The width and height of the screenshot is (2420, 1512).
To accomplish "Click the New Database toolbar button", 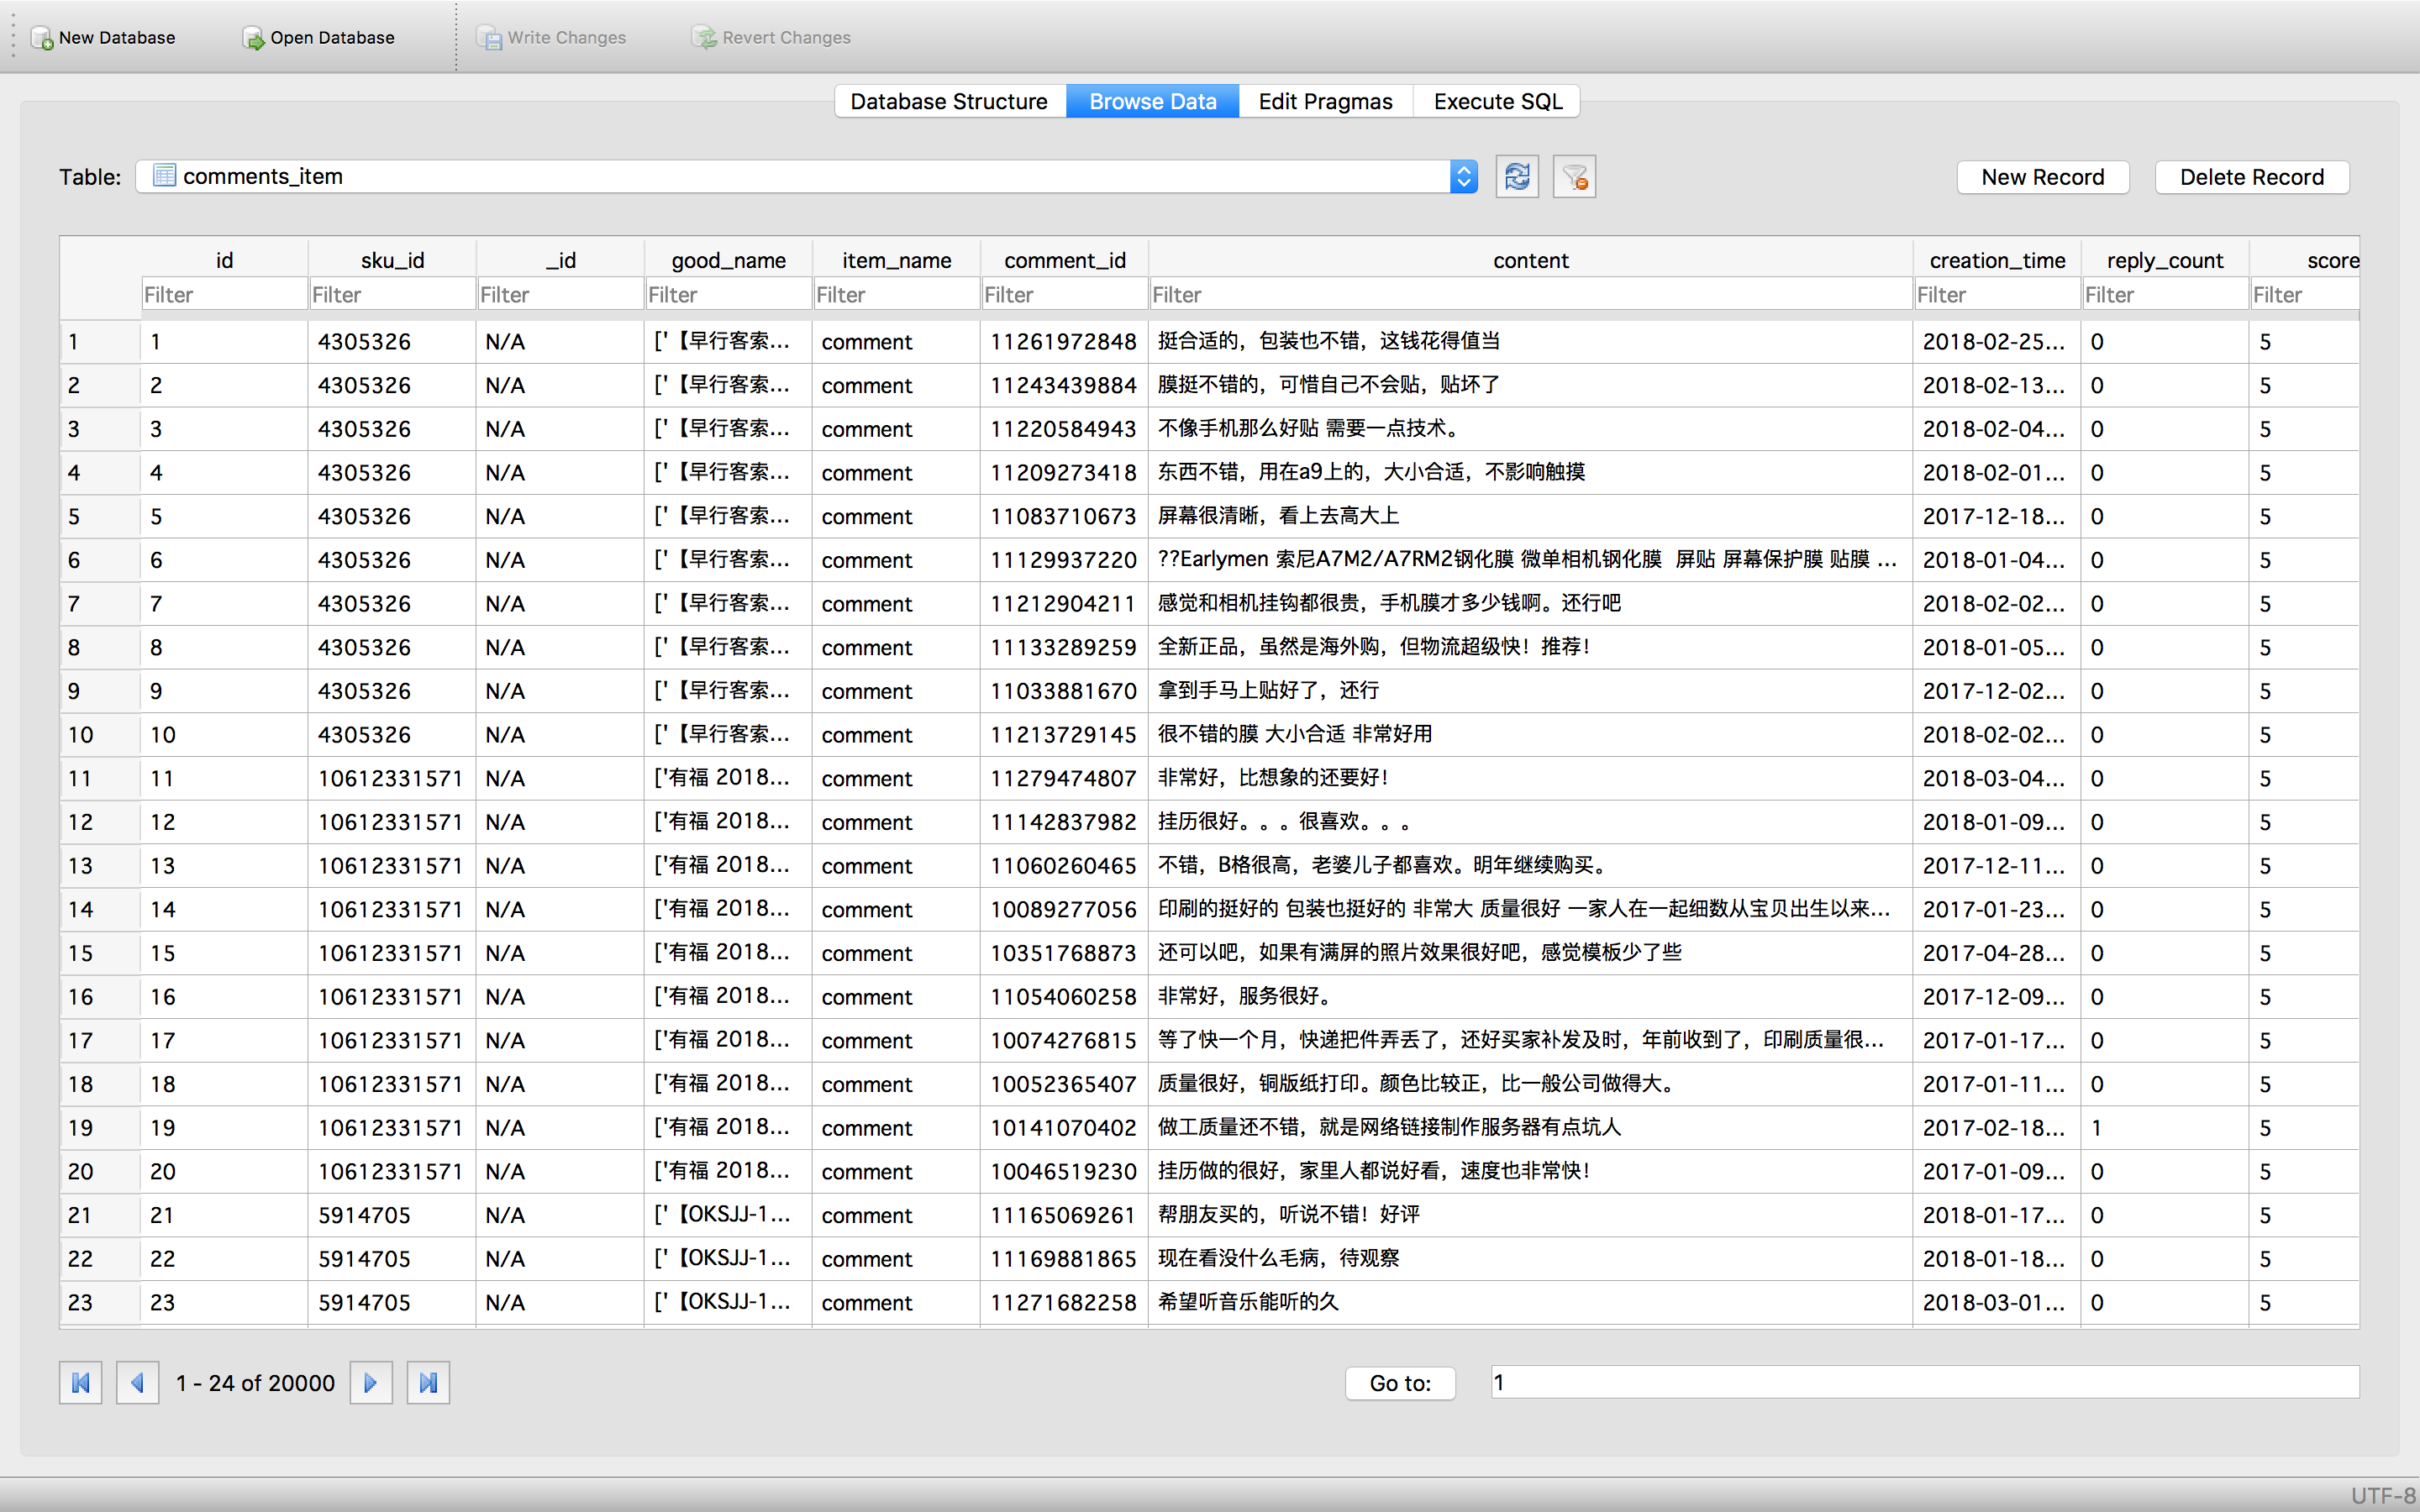I will point(103,38).
